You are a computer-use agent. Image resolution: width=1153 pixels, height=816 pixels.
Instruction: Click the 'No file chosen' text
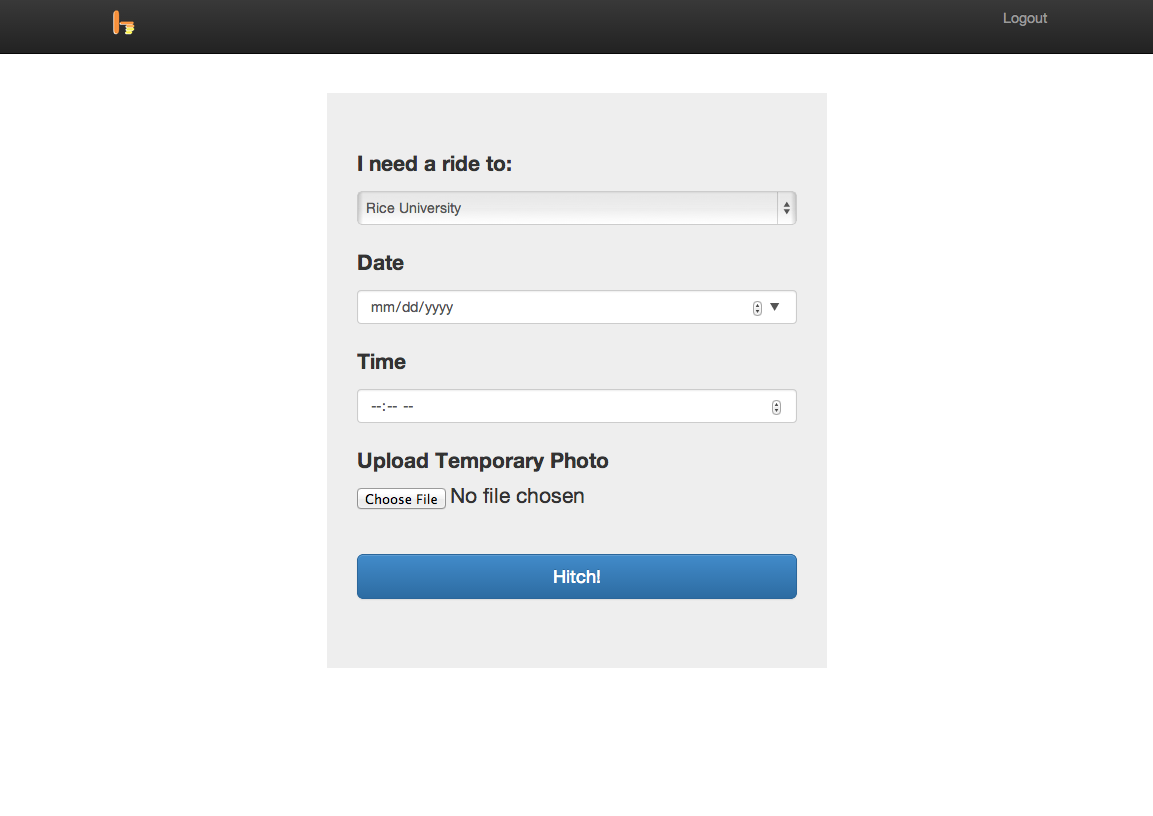click(517, 496)
